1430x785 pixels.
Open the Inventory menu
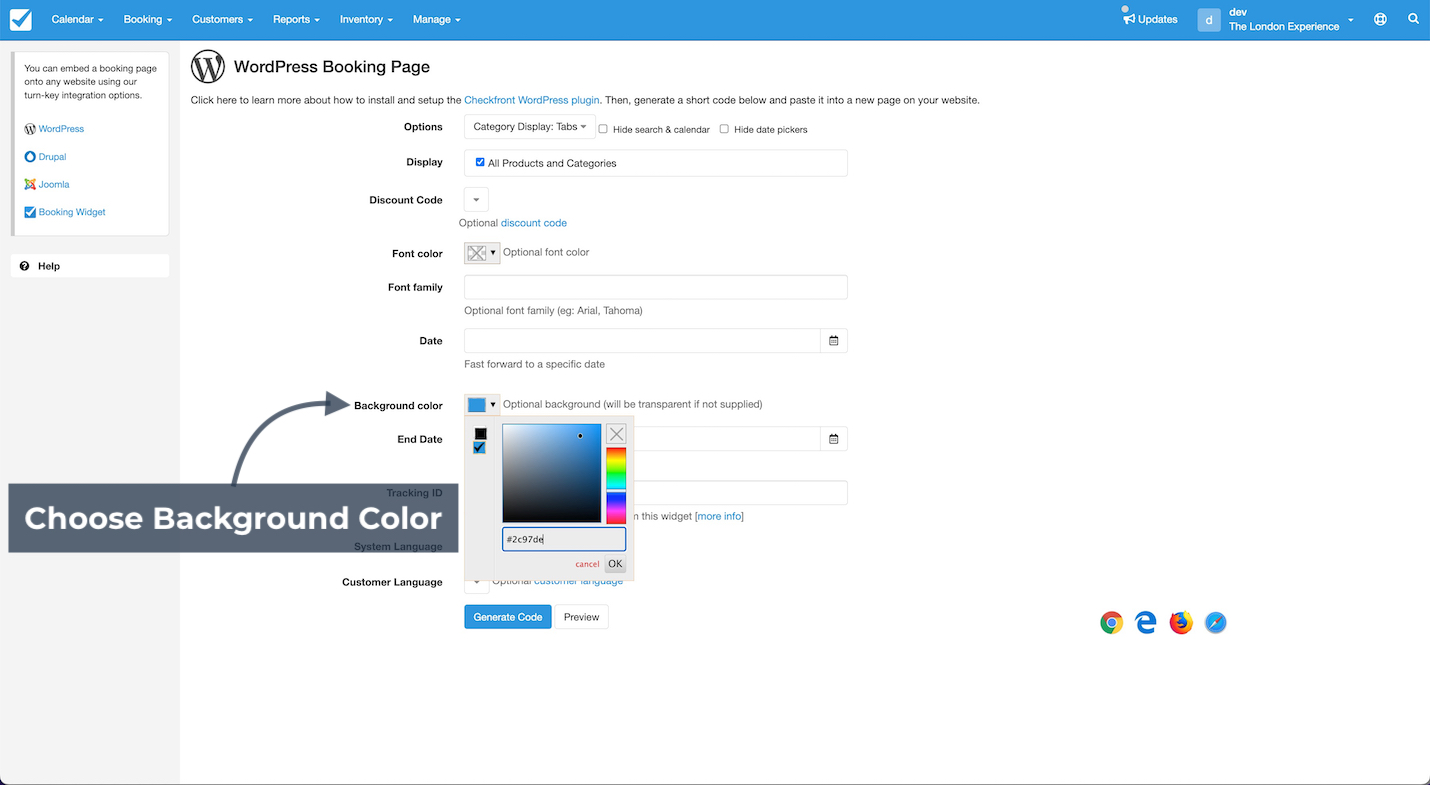(x=366, y=19)
